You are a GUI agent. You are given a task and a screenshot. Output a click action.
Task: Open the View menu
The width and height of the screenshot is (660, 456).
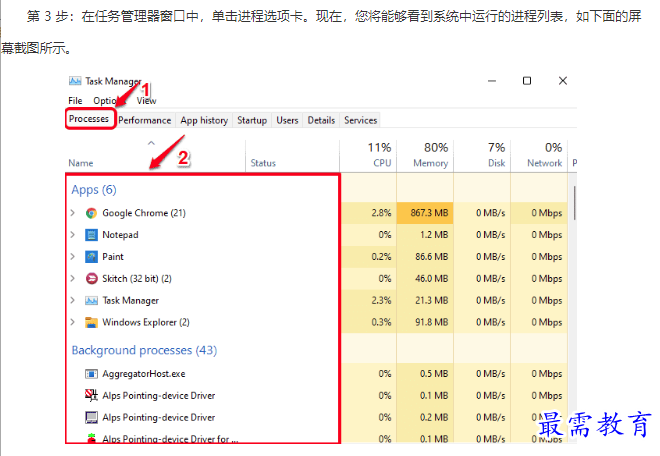pyautogui.click(x=146, y=101)
